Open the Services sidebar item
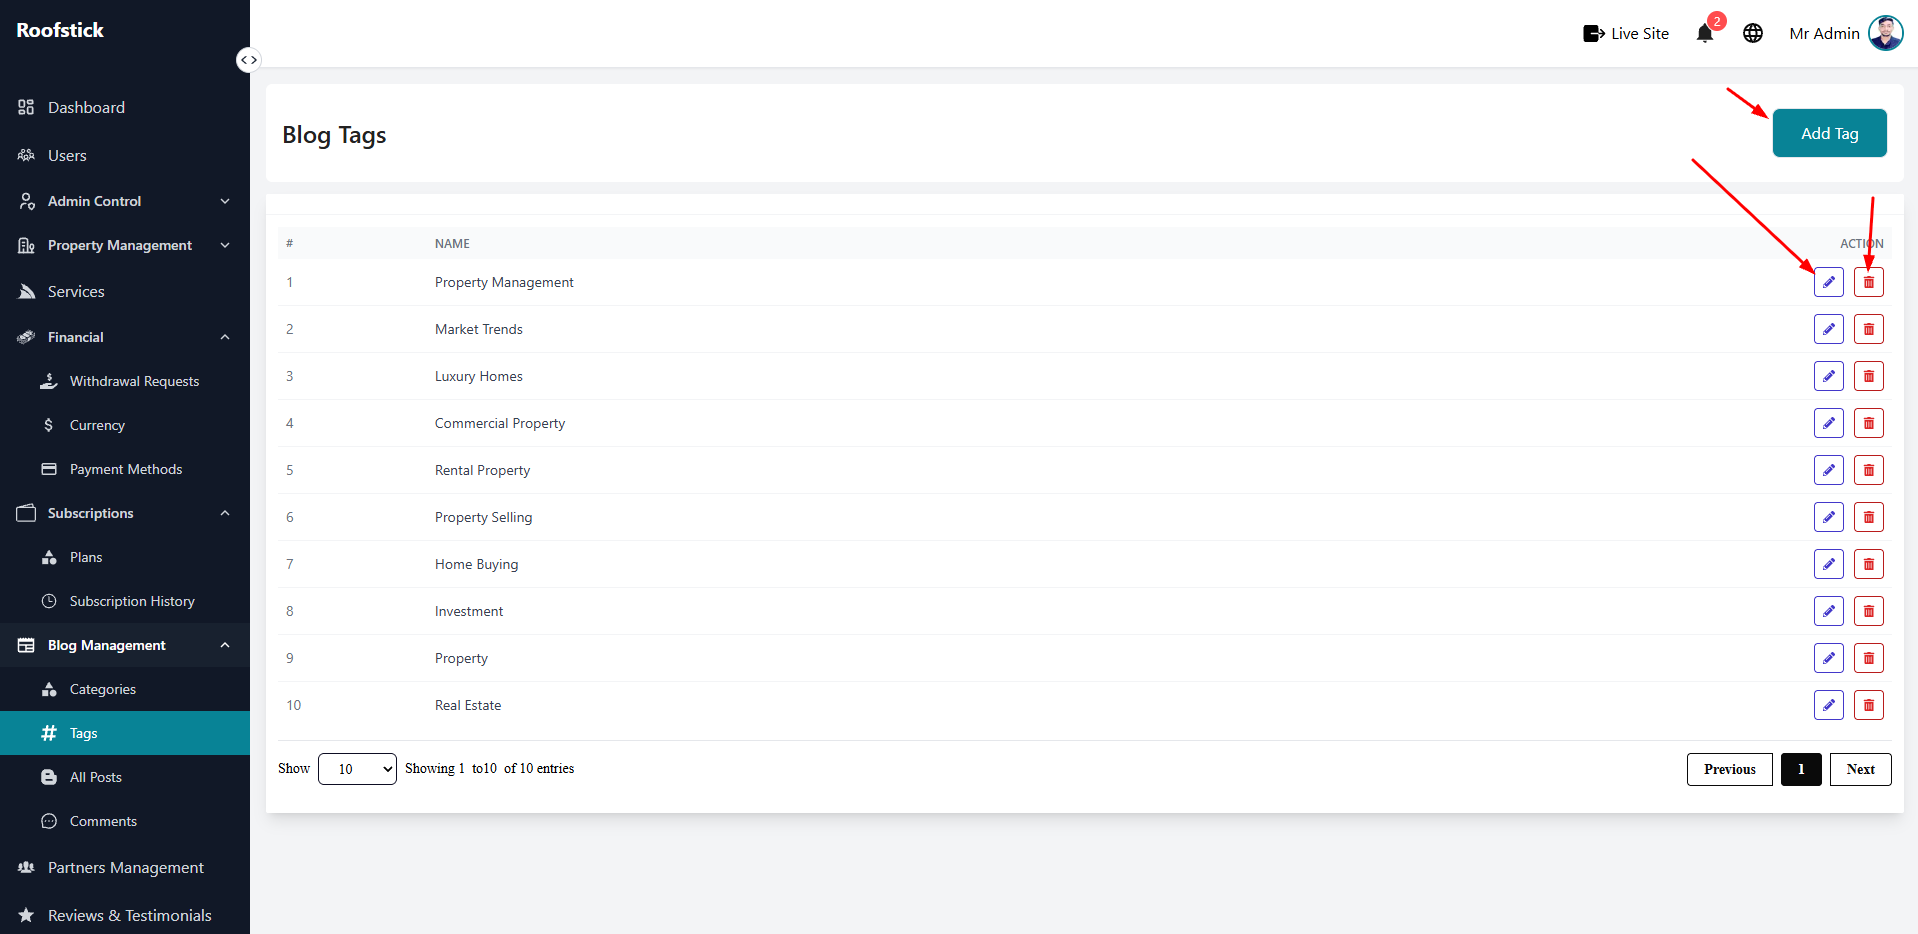The width and height of the screenshot is (1918, 934). click(125, 291)
